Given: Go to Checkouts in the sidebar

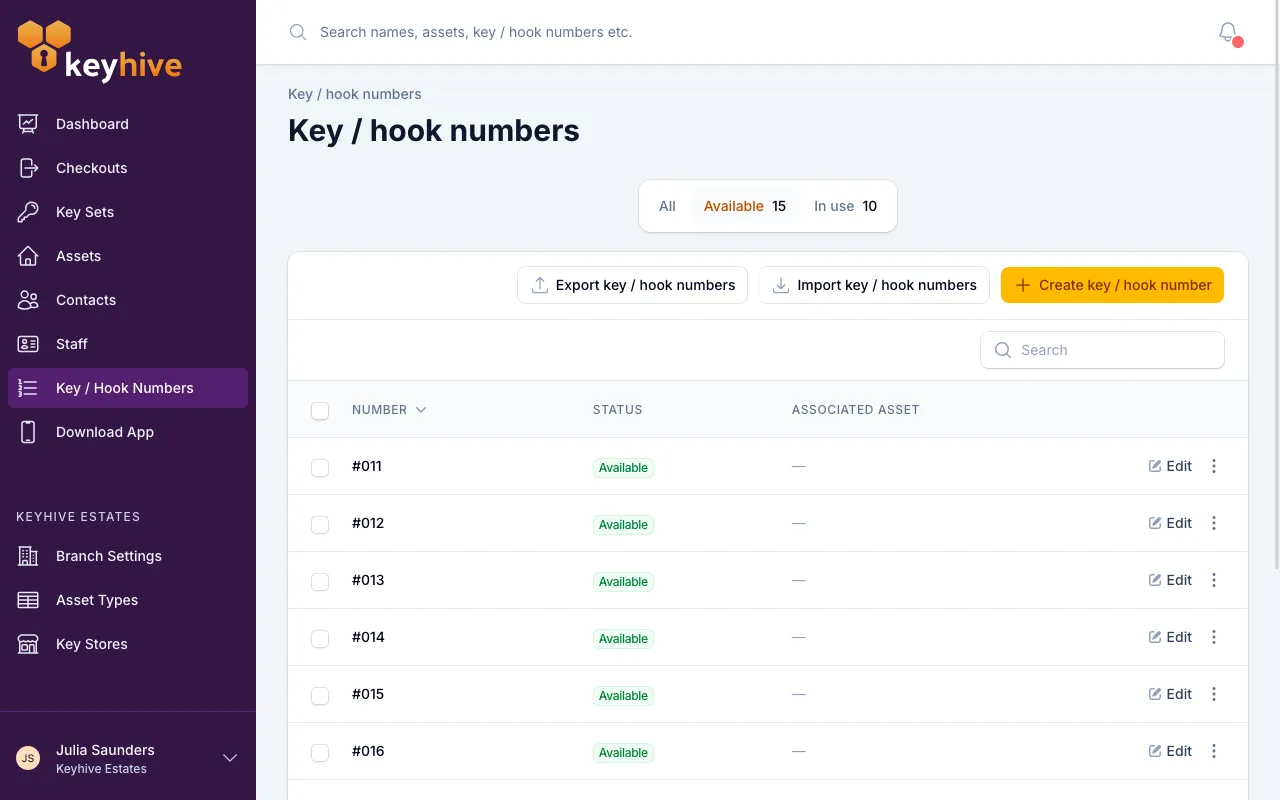Looking at the screenshot, I should (128, 168).
